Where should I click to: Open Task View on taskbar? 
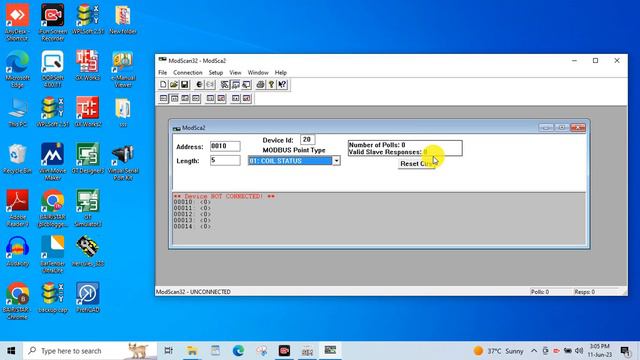[x=169, y=351]
